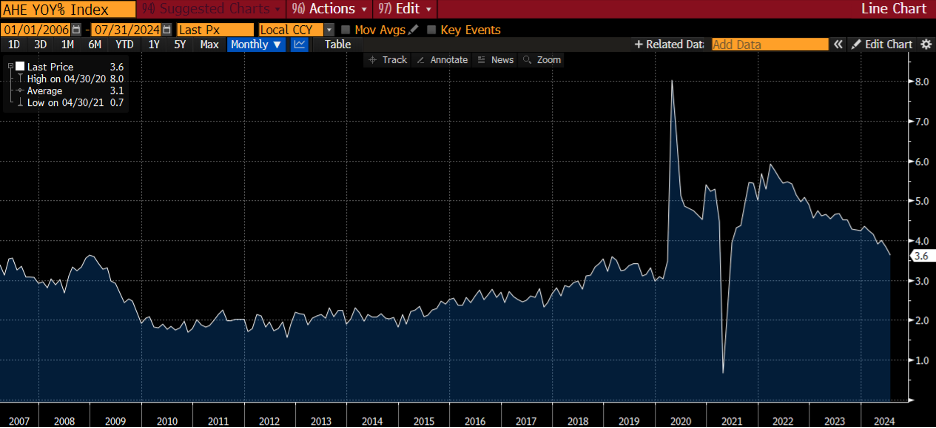This screenshot has height=428, width=936.
Task: Open the start date calendar picker
Action: point(76,30)
